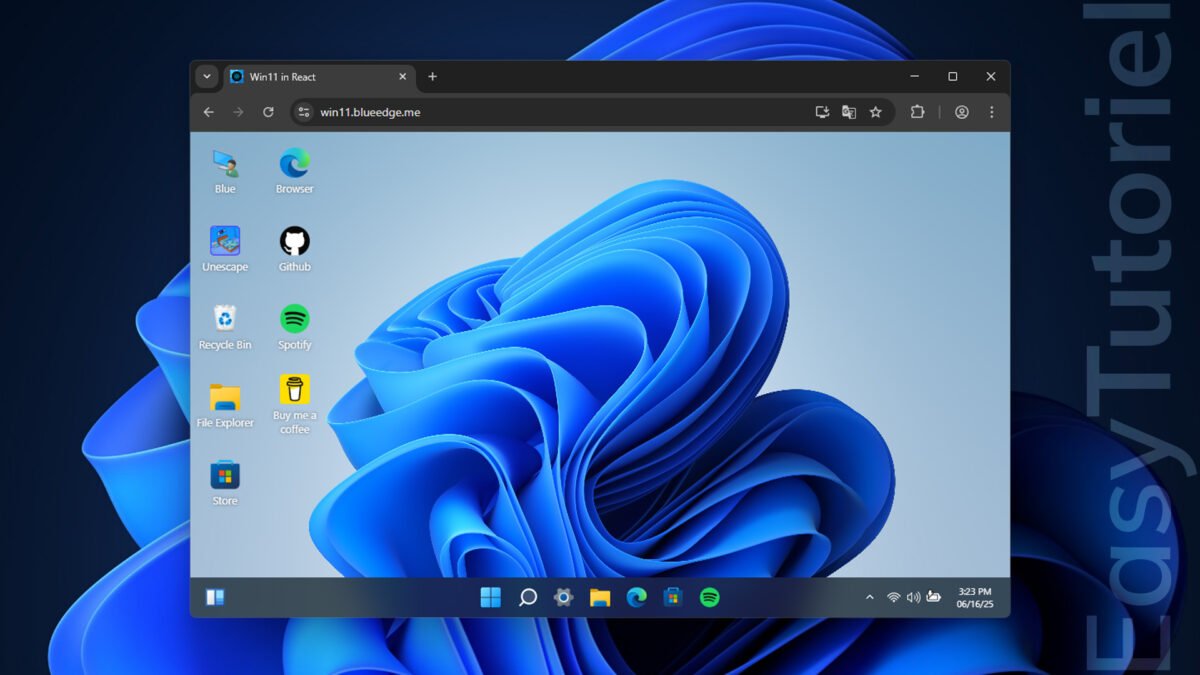Screen dimensions: 1200x675
Task: Open the Chrome profile icon
Action: pyautogui.click(x=962, y=112)
